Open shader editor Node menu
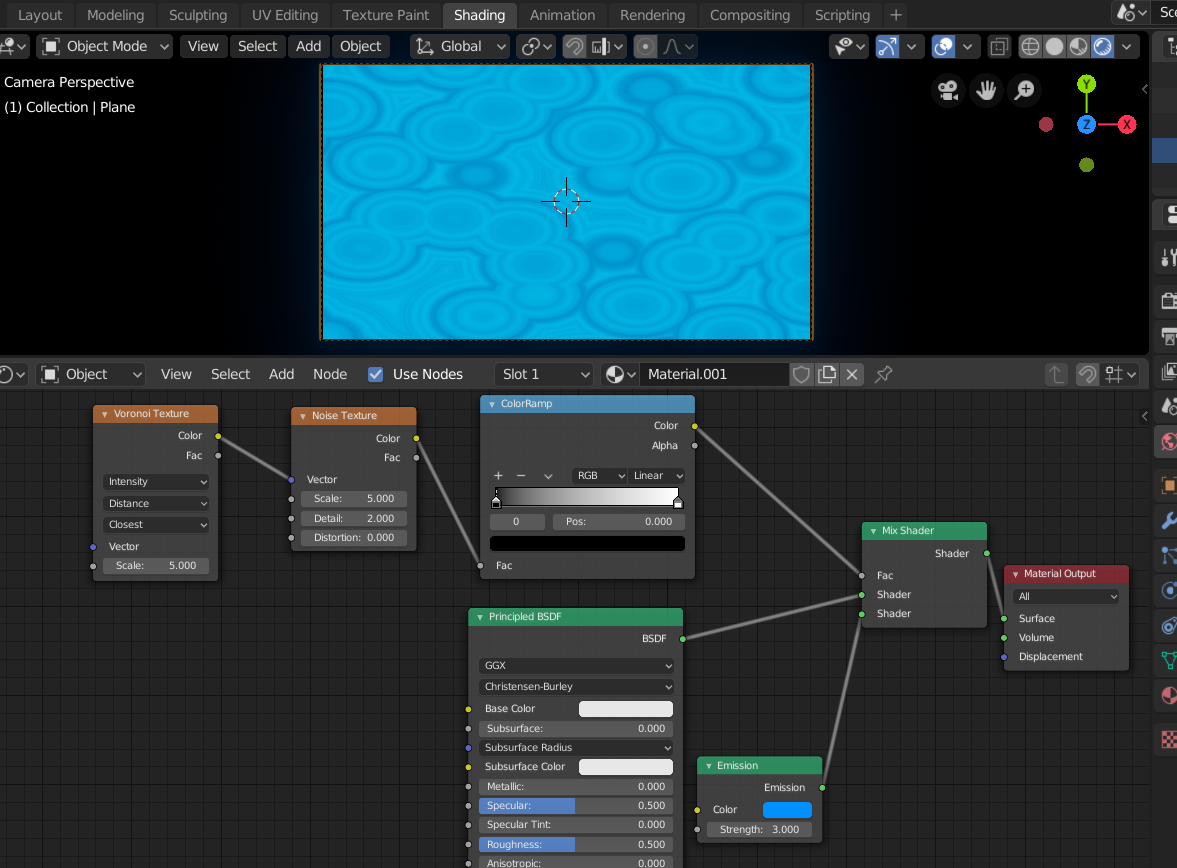The height and width of the screenshot is (868, 1177). [330, 374]
